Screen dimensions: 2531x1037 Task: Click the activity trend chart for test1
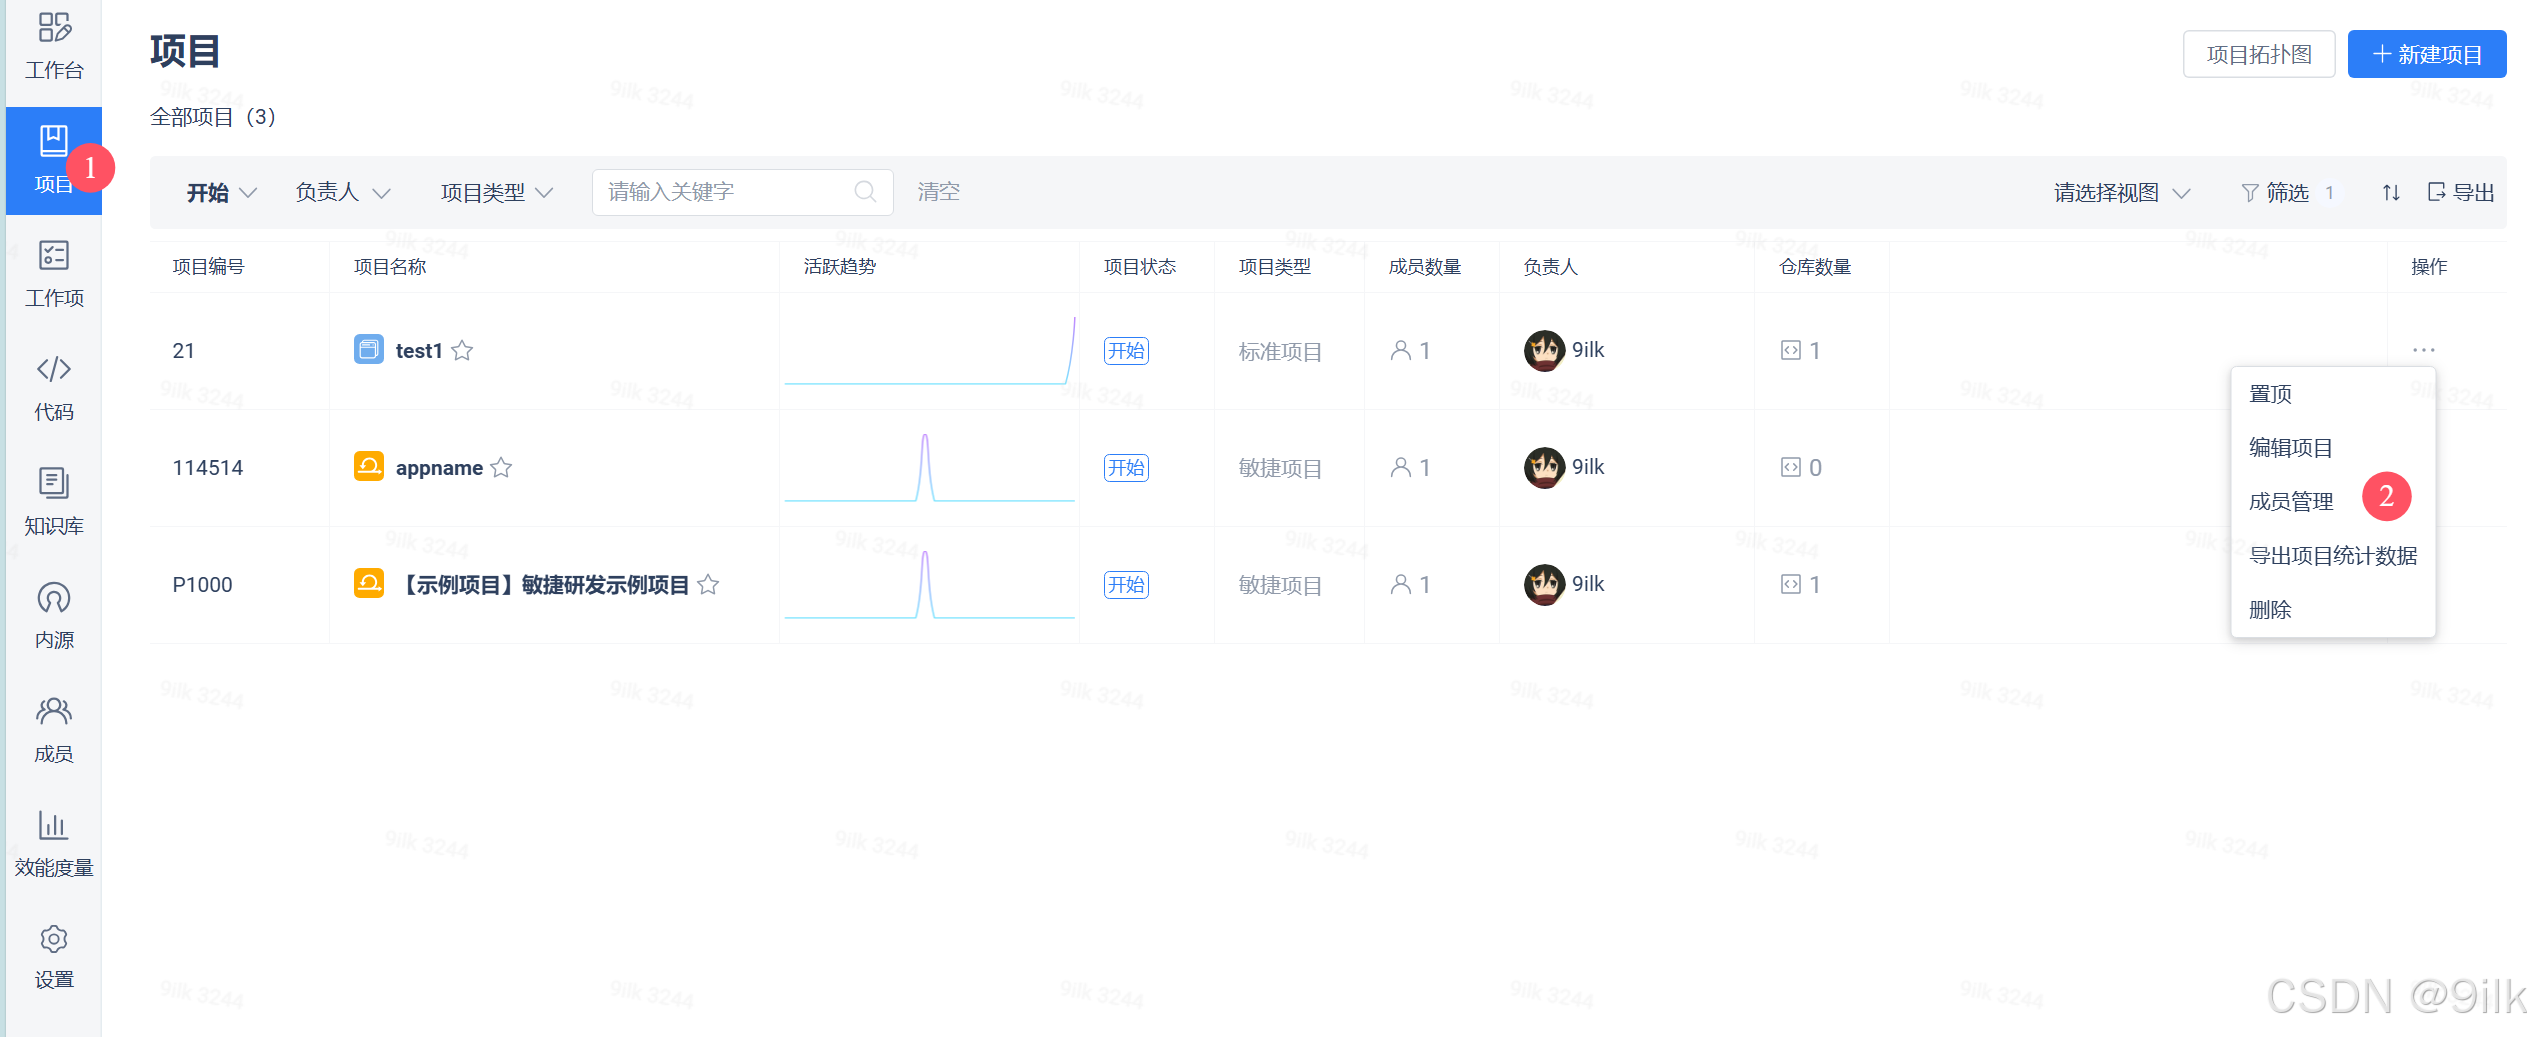pos(929,350)
